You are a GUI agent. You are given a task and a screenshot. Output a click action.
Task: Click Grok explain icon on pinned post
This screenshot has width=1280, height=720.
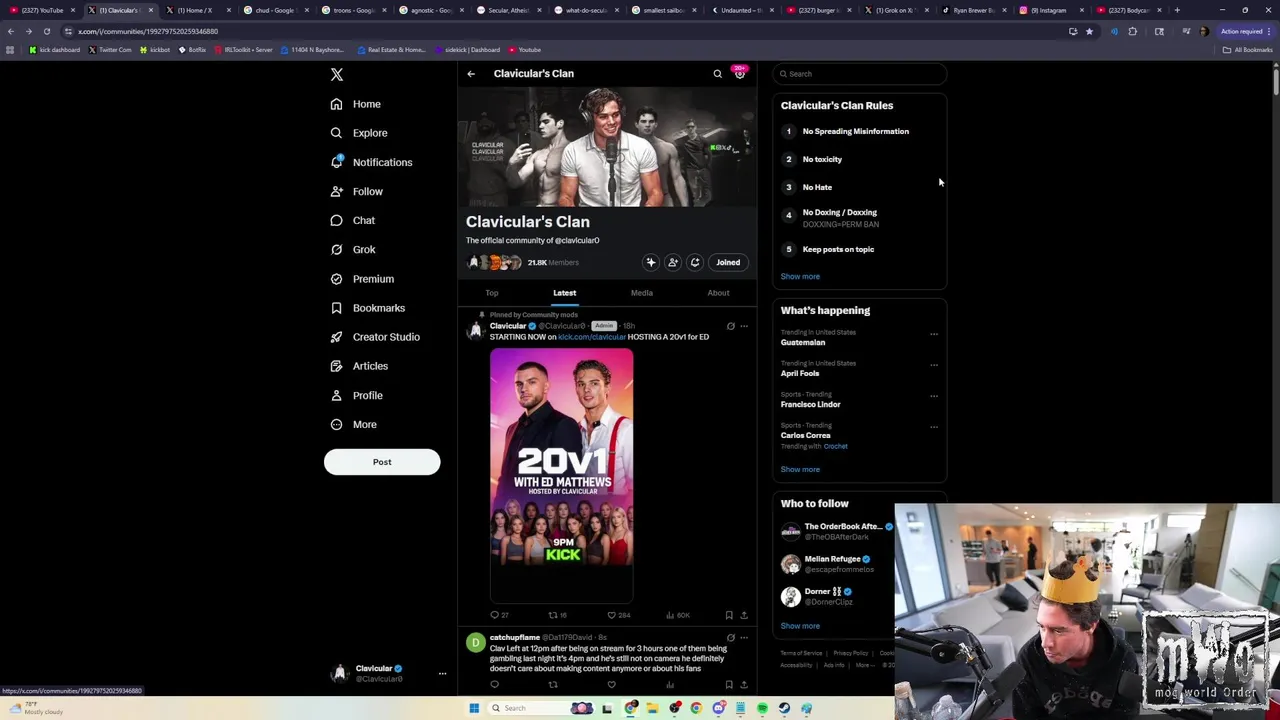pos(730,326)
